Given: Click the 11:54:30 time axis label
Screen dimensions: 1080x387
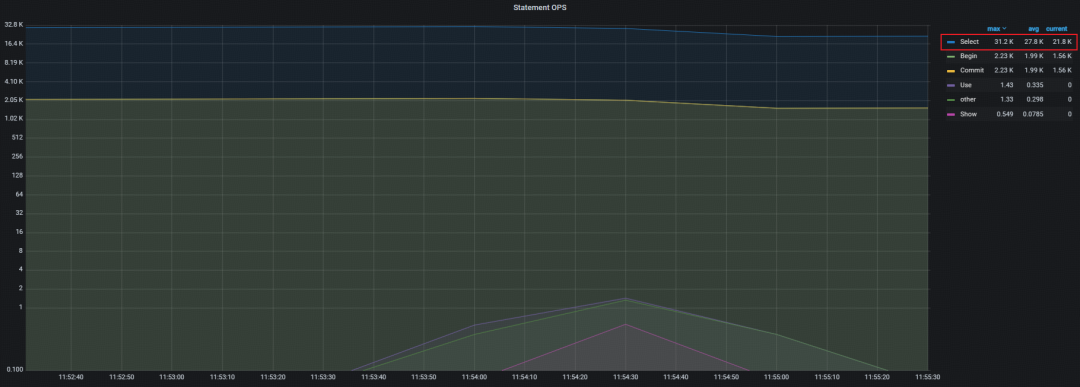Looking at the screenshot, I should click(x=625, y=377).
